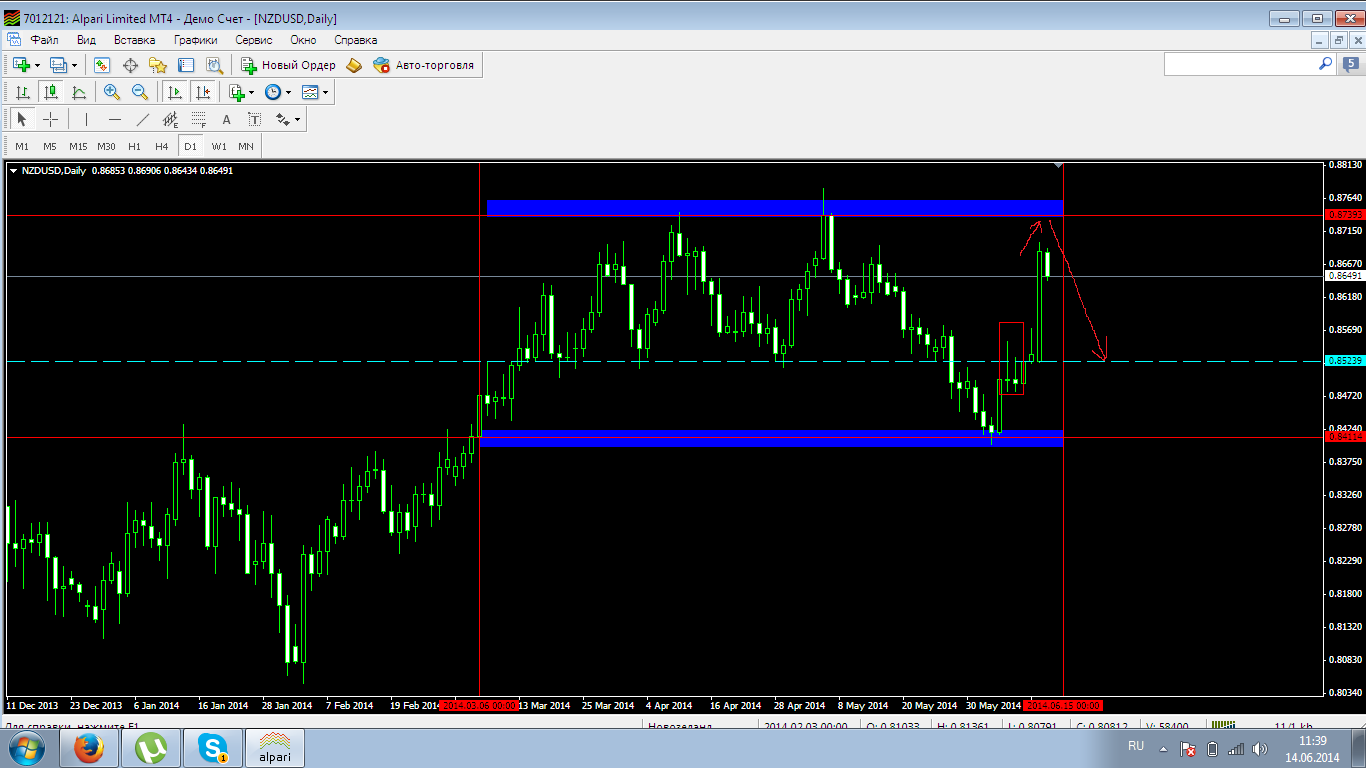The width and height of the screenshot is (1366, 768).
Task: Expand the Indicators list dropdown arrow
Action: tap(252, 92)
